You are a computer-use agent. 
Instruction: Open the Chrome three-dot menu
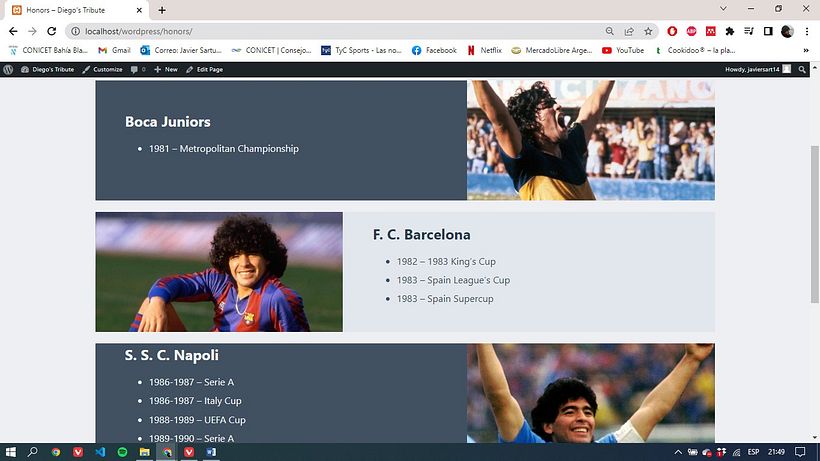807,31
